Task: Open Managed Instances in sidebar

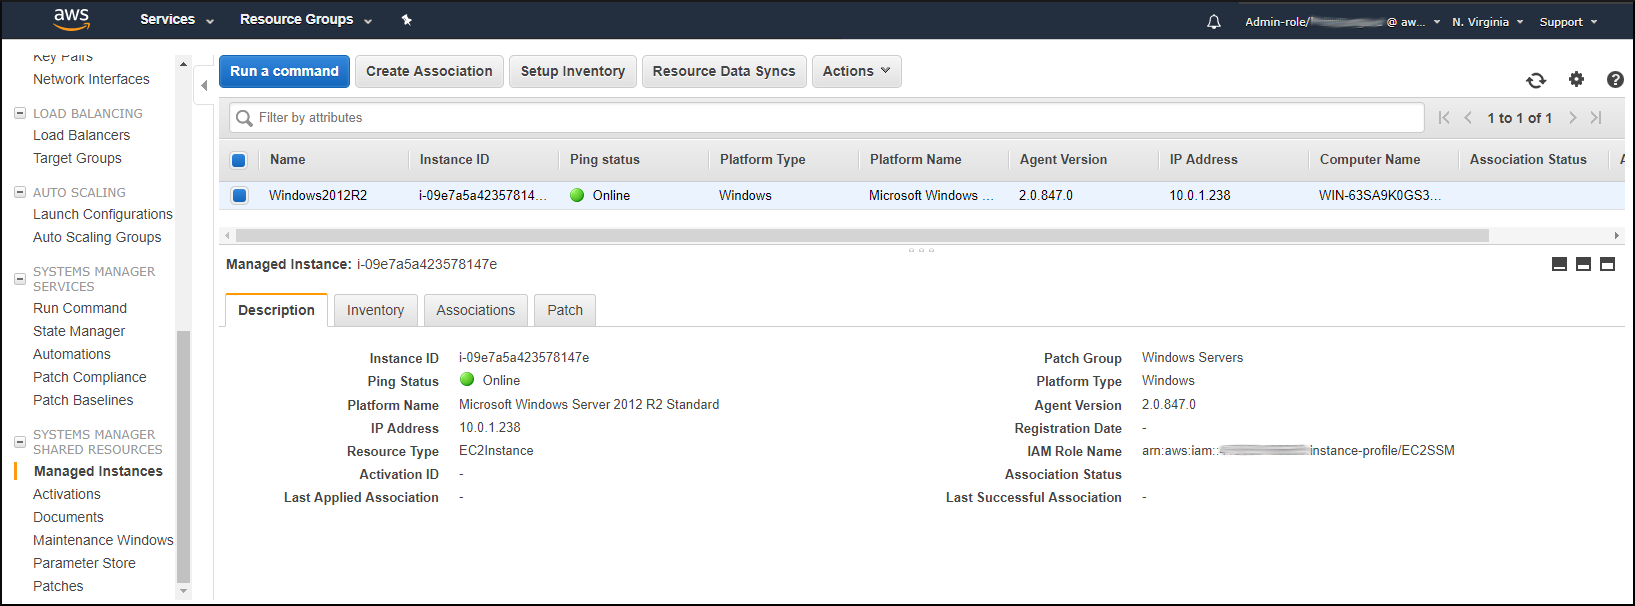Action: (x=98, y=471)
